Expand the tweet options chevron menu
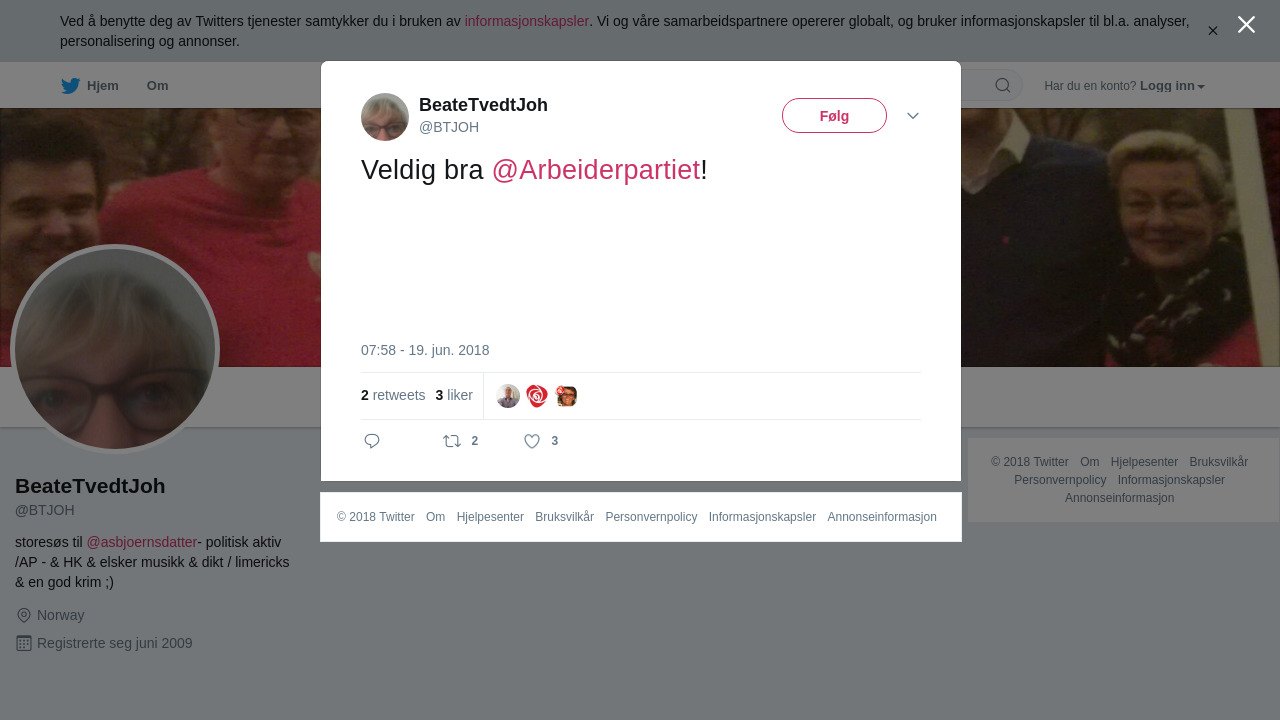The image size is (1280, 720). click(x=913, y=116)
